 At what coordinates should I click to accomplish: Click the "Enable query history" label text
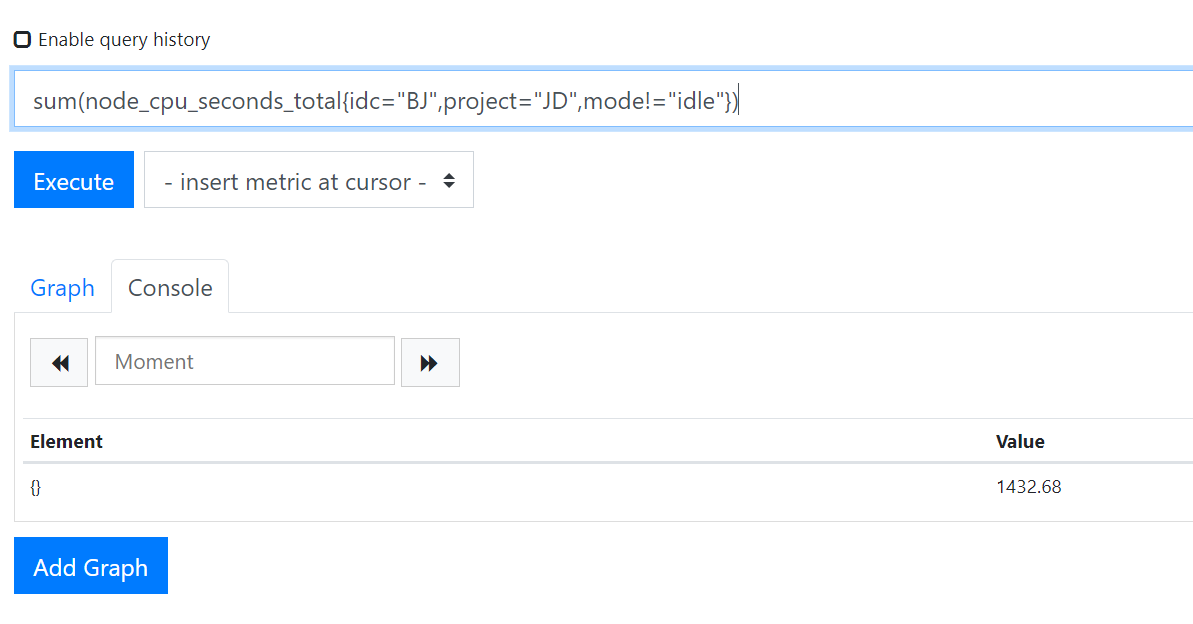pyautogui.click(x=124, y=40)
